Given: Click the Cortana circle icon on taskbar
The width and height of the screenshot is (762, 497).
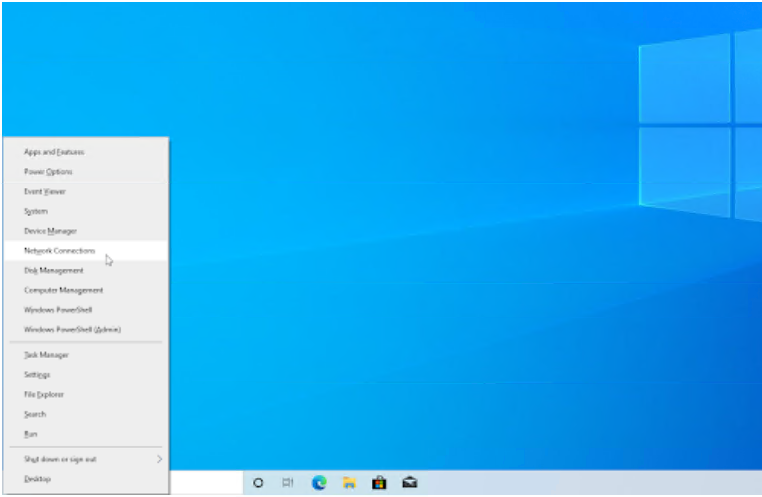Looking at the screenshot, I should tap(258, 483).
